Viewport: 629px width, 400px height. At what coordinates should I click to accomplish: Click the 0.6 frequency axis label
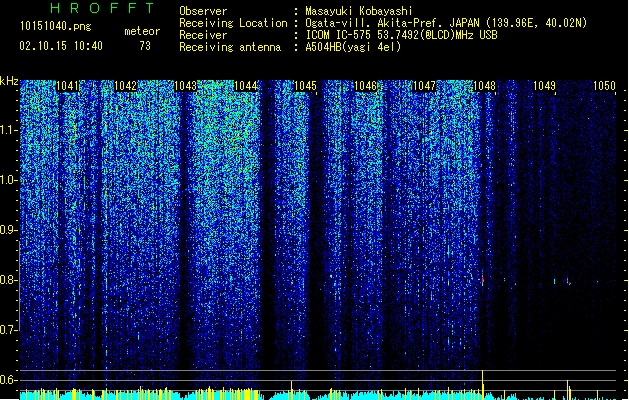8,380
